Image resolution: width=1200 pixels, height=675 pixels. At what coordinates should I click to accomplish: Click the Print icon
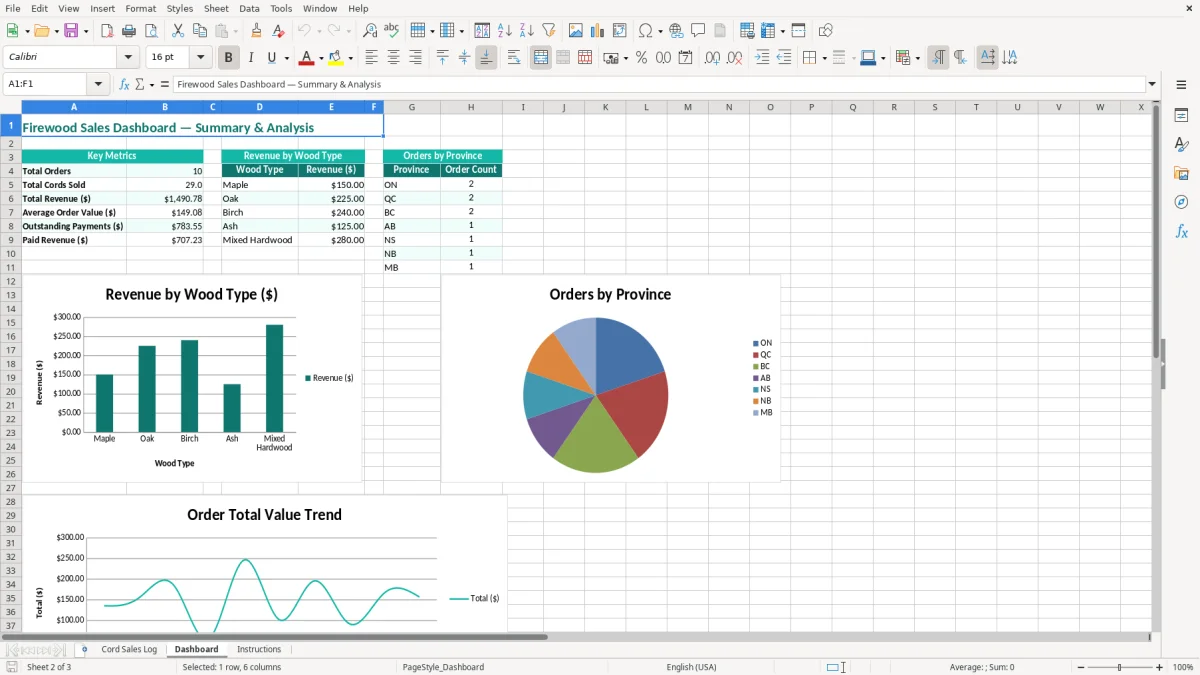point(129,31)
